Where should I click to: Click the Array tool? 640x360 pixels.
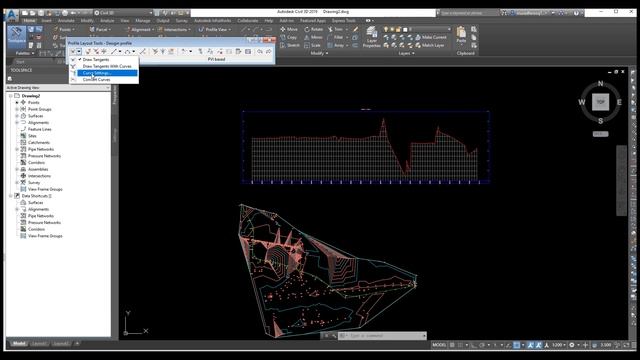(336, 45)
